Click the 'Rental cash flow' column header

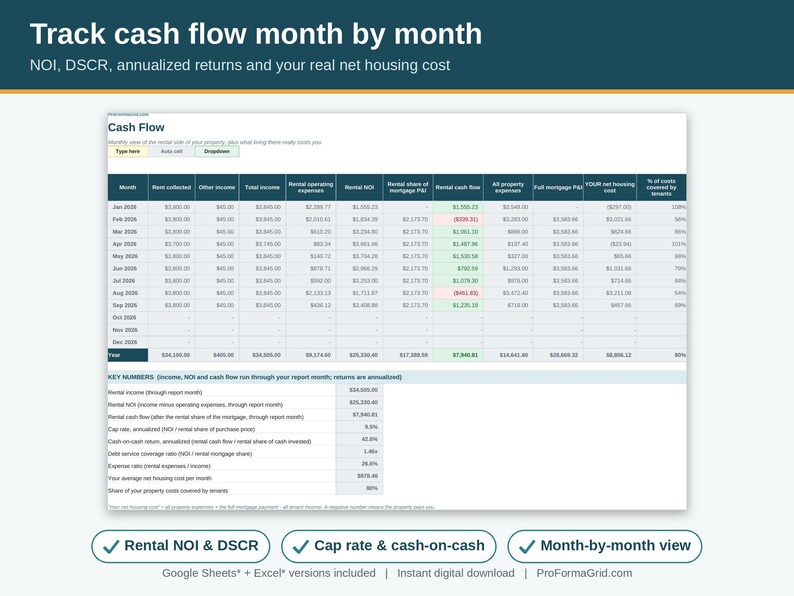458,187
